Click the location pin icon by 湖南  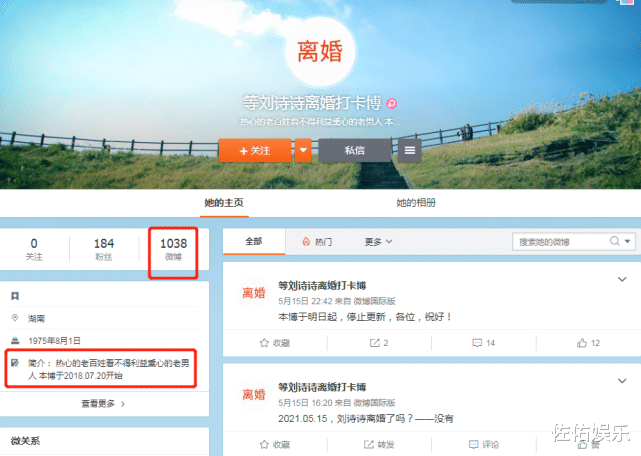[15, 318]
